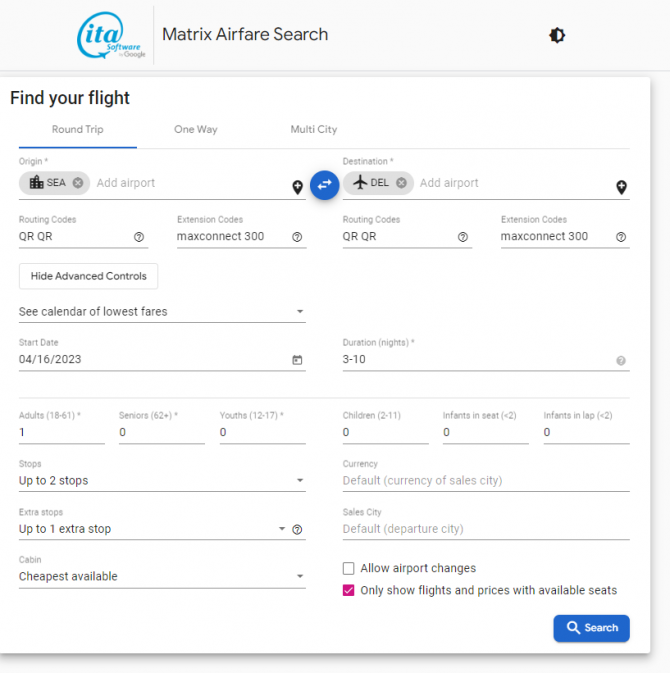Open the Start Date calendar picker icon
The height and width of the screenshot is (673, 670).
coord(297,360)
